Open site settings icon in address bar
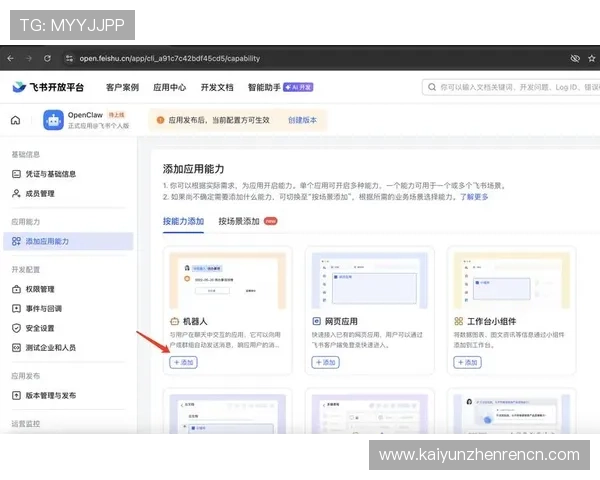Screen dimensions: 600x480 click(69, 58)
